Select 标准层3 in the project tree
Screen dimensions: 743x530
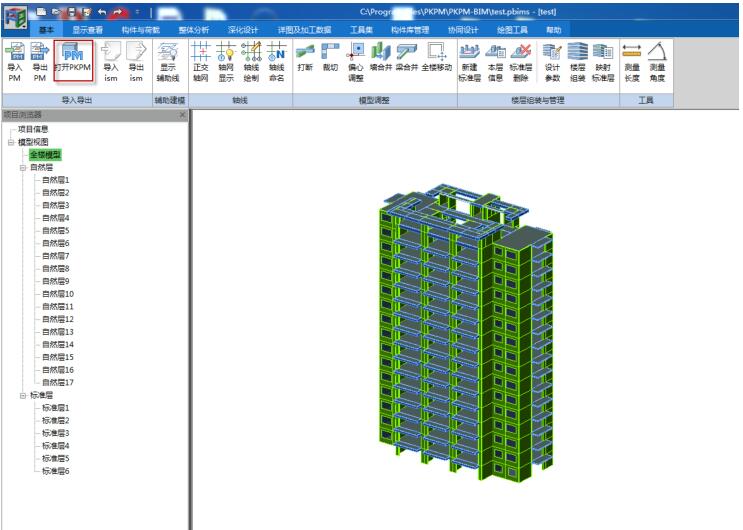pos(55,433)
